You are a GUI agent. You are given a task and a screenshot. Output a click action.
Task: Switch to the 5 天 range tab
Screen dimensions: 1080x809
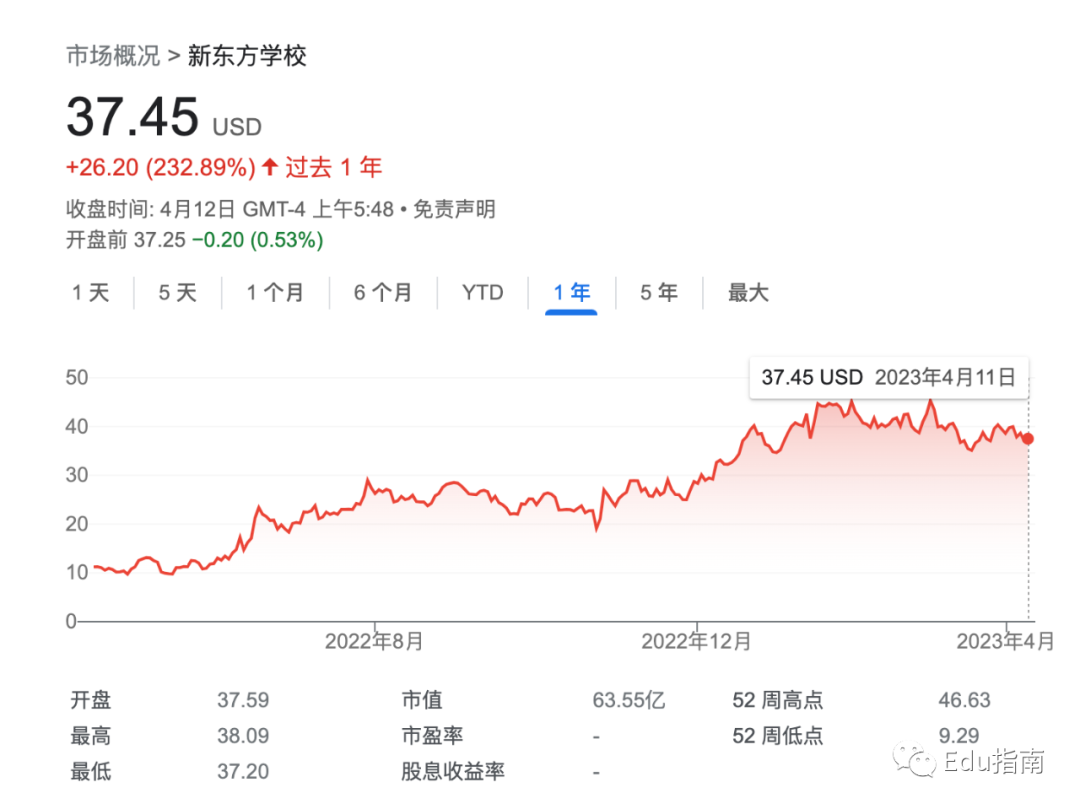pyautogui.click(x=178, y=293)
